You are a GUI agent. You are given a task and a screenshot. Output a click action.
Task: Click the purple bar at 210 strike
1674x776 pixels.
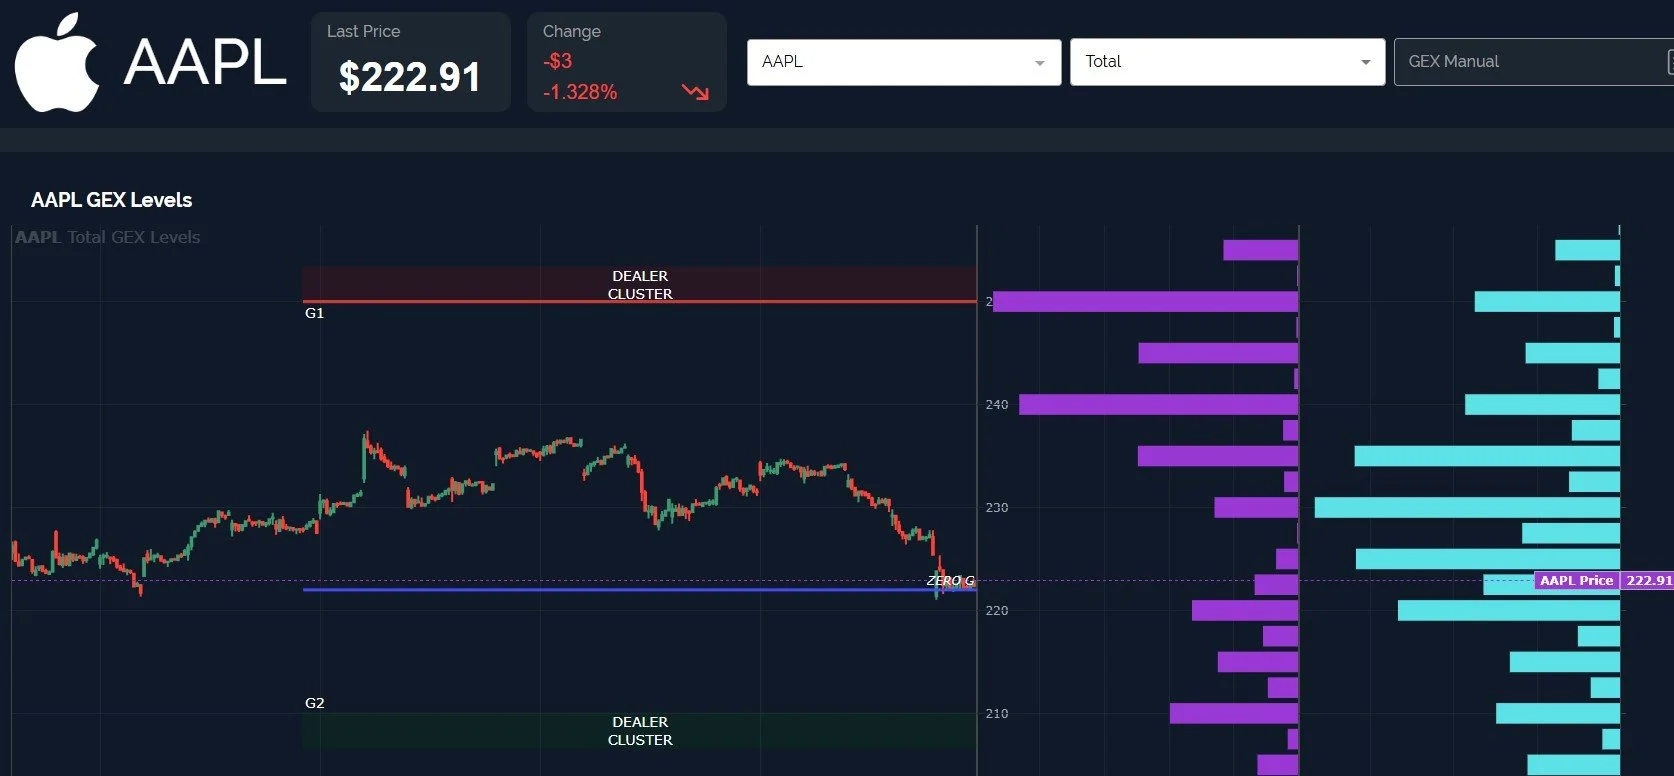(1234, 714)
